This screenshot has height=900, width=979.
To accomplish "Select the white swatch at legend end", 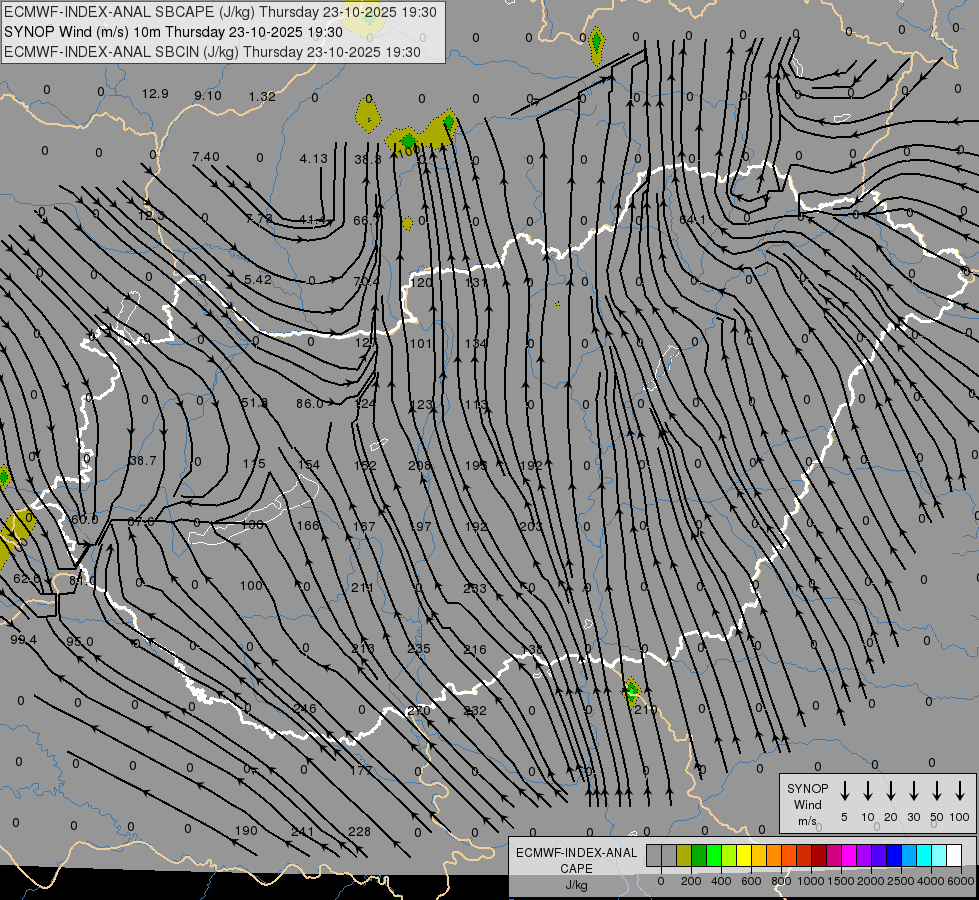I will click(954, 855).
